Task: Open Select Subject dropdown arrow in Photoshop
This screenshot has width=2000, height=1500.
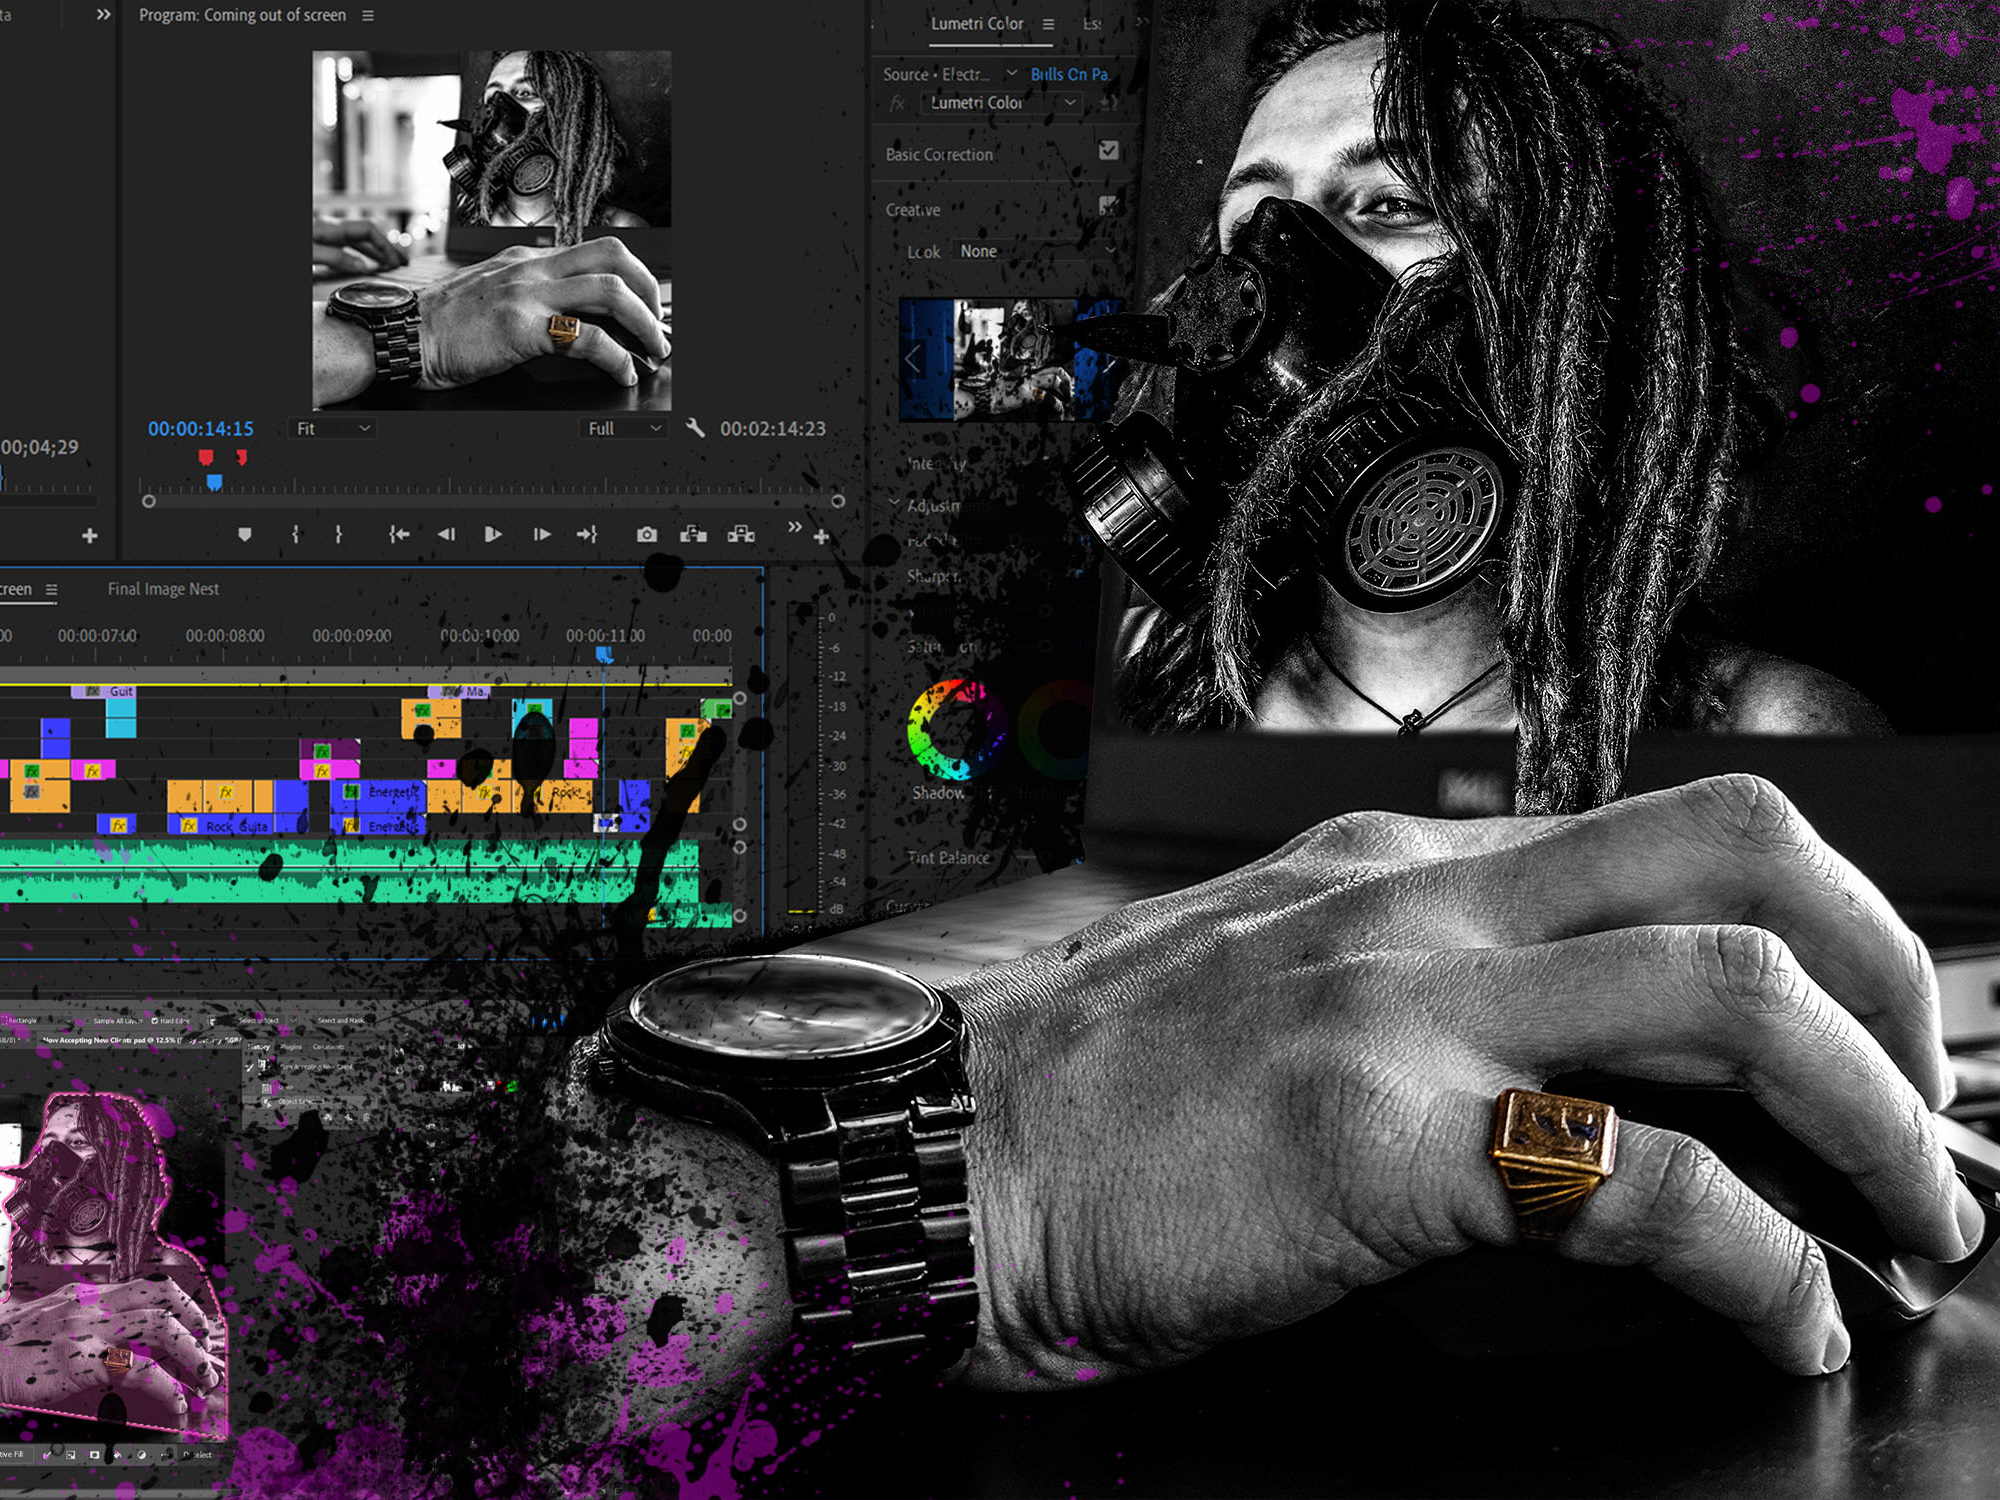Action: pos(293,1021)
